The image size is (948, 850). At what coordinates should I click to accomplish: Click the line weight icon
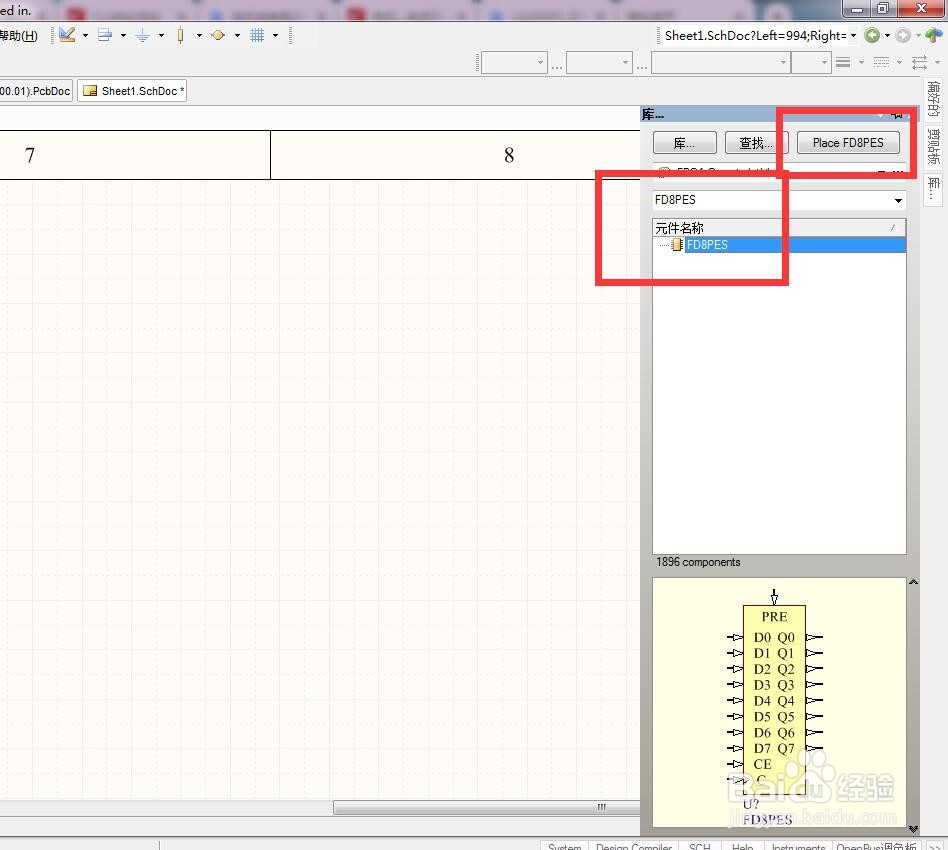click(843, 62)
